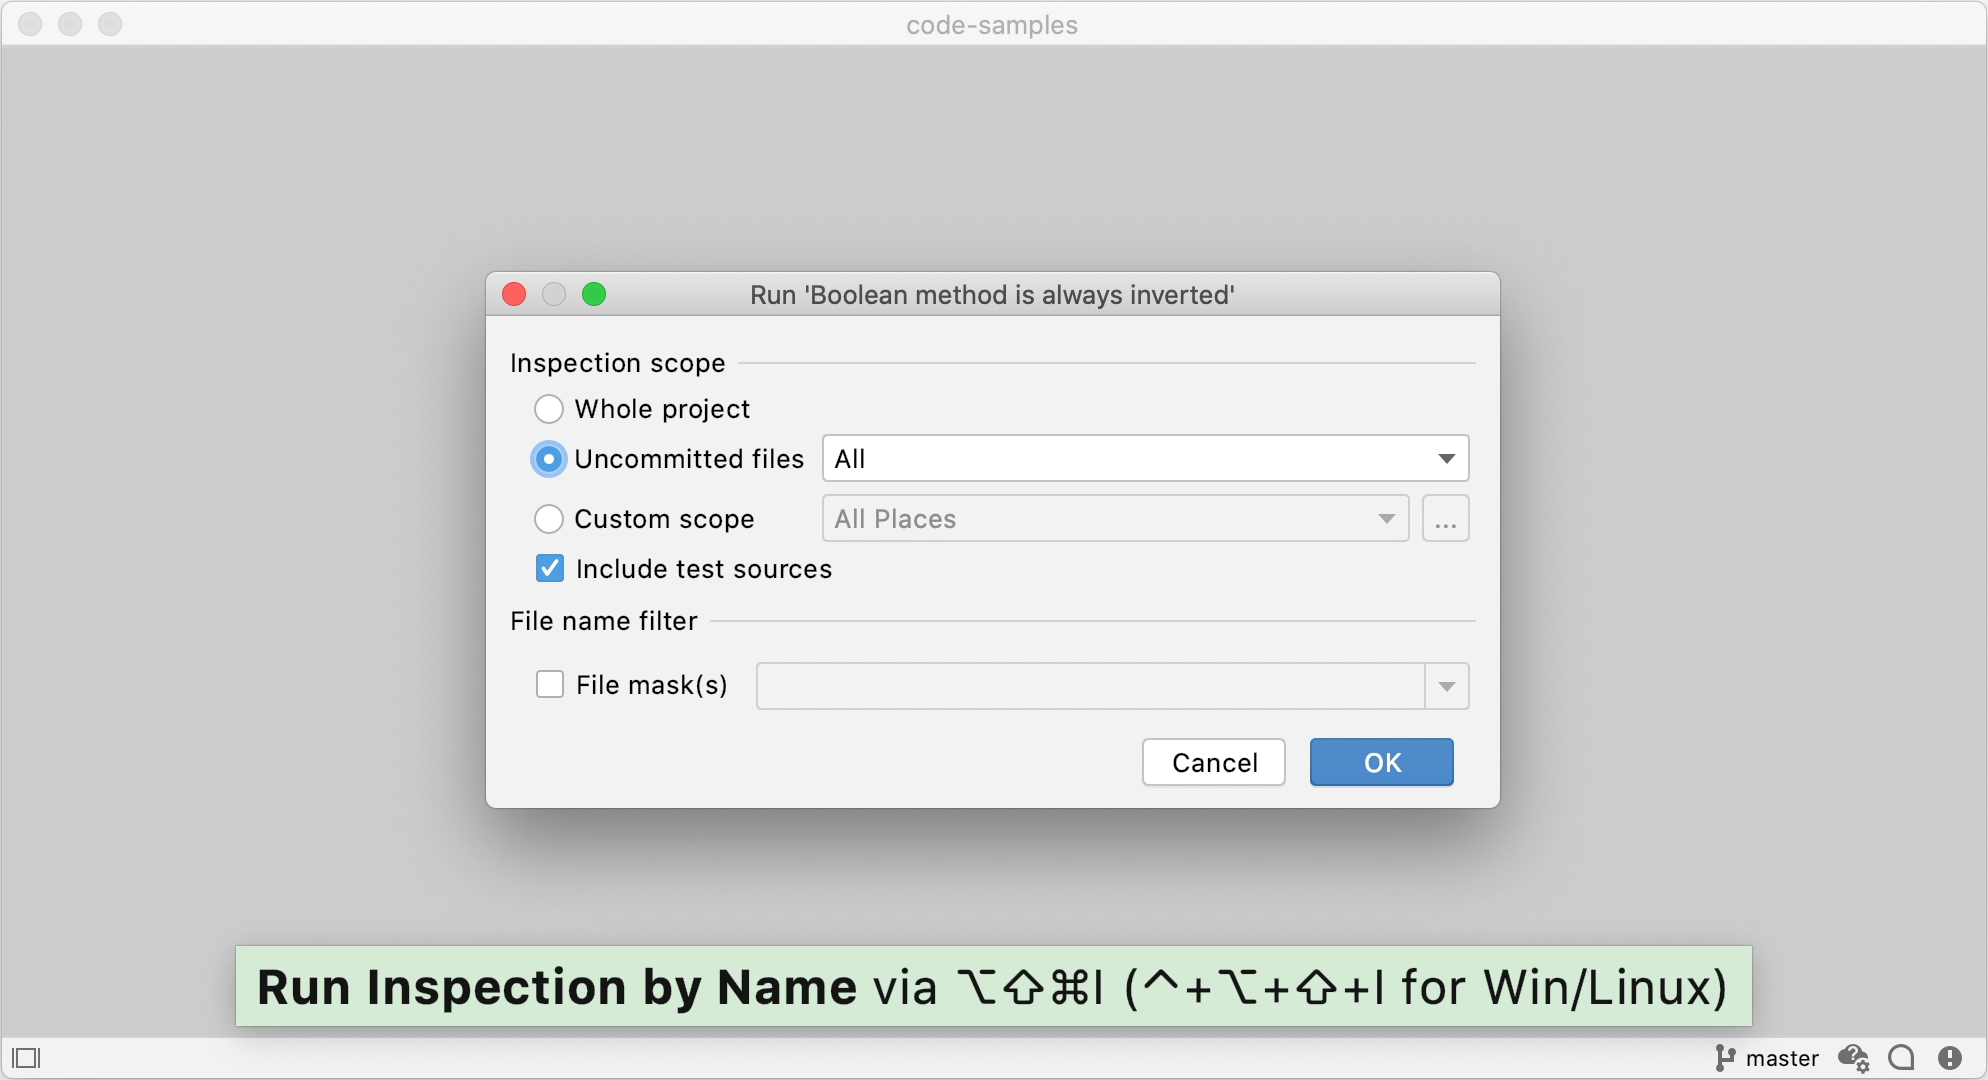Screen dimensions: 1988x1080
Task: Select the 'Whole project' radio button
Action: (x=548, y=408)
